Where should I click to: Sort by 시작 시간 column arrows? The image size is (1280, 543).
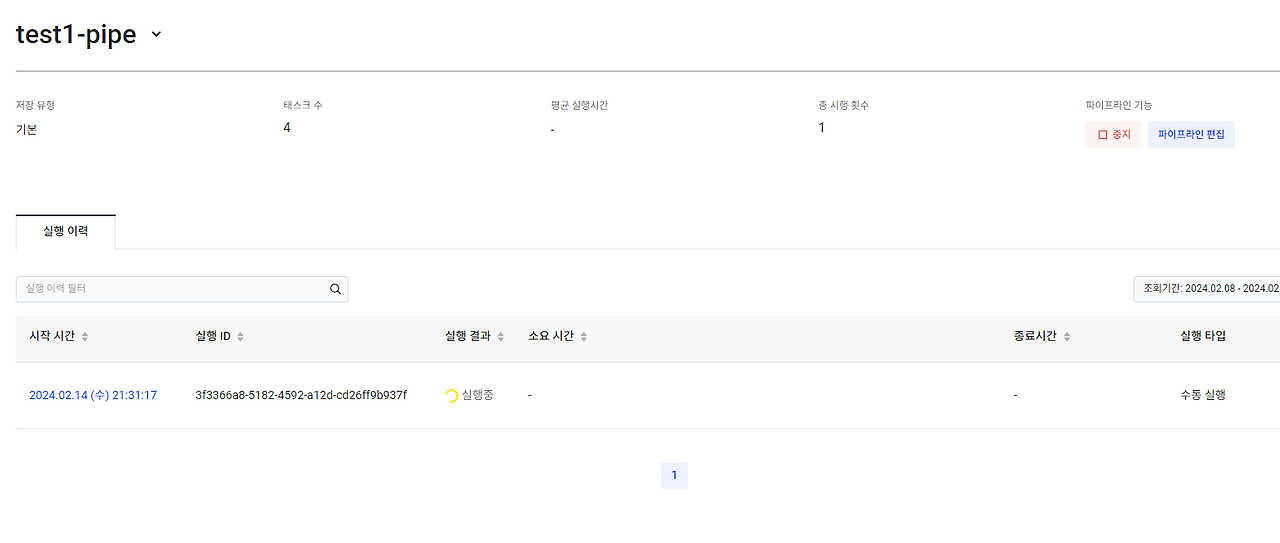[x=85, y=337]
